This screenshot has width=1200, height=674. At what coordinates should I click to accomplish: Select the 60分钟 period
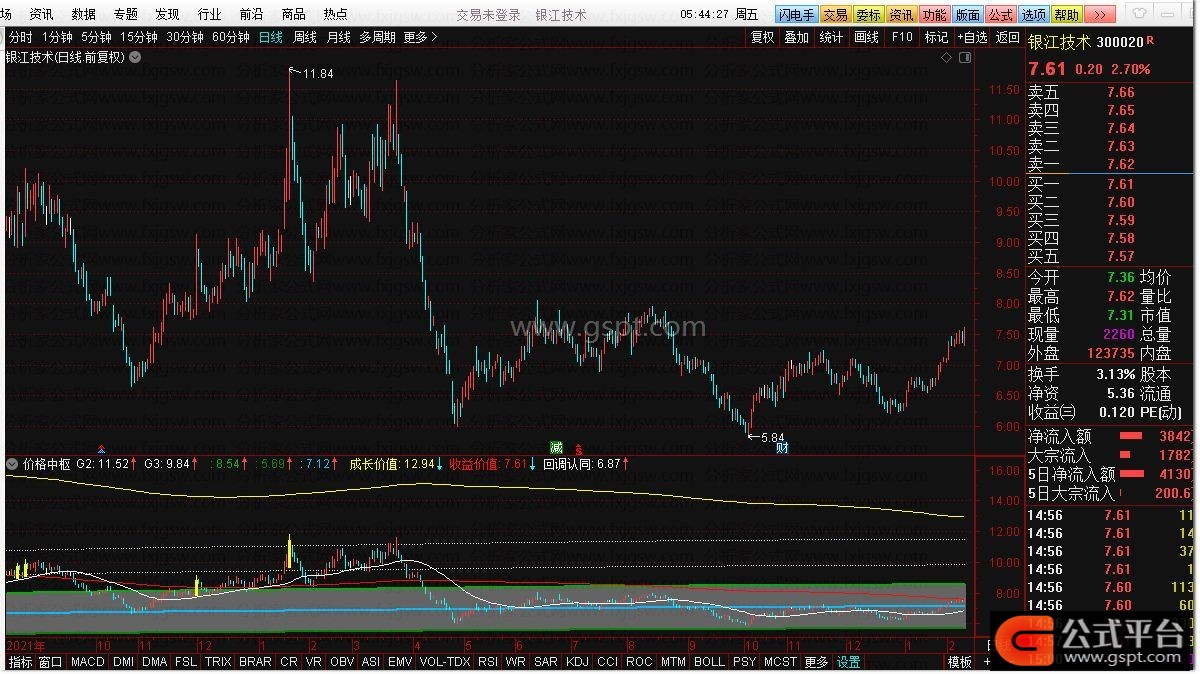[x=231, y=37]
